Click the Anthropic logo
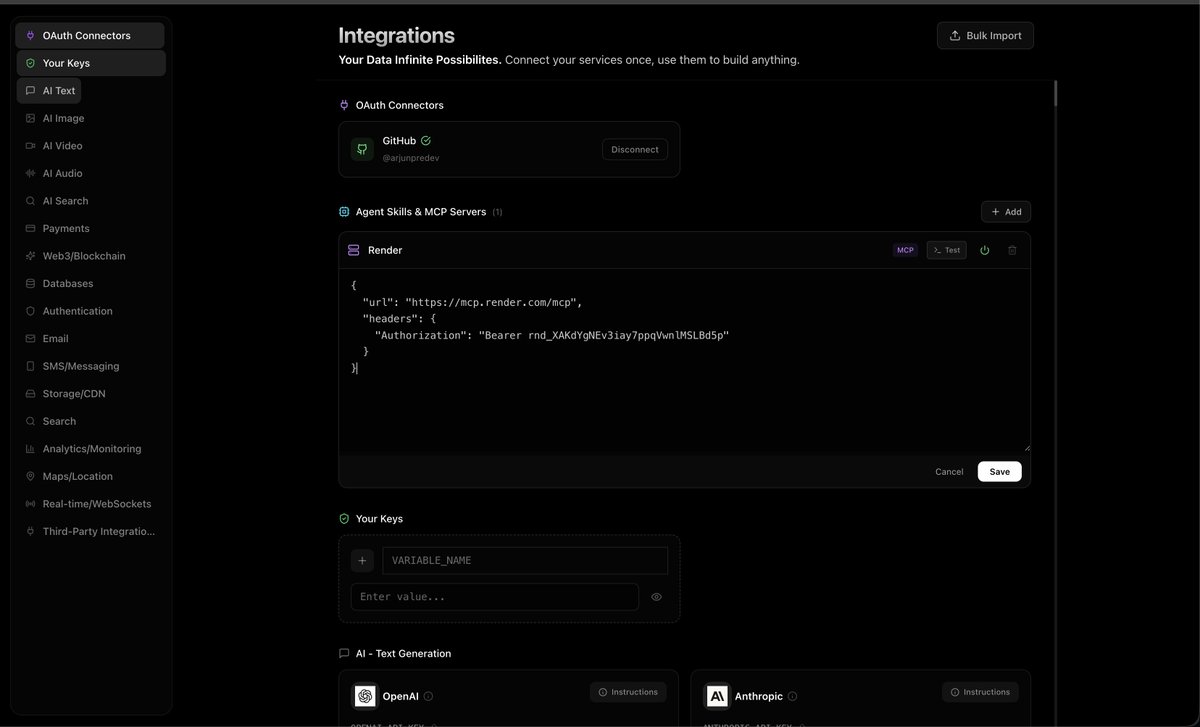 point(717,696)
